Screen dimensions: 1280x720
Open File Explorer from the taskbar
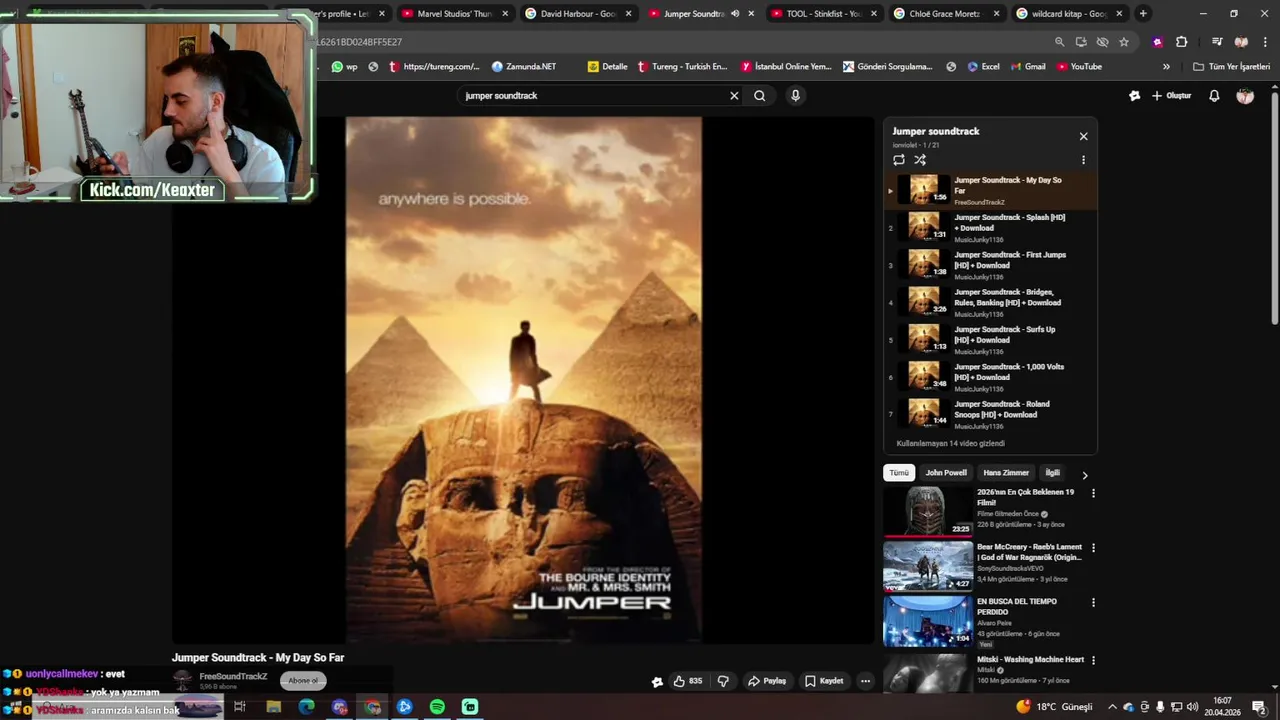pos(273,707)
